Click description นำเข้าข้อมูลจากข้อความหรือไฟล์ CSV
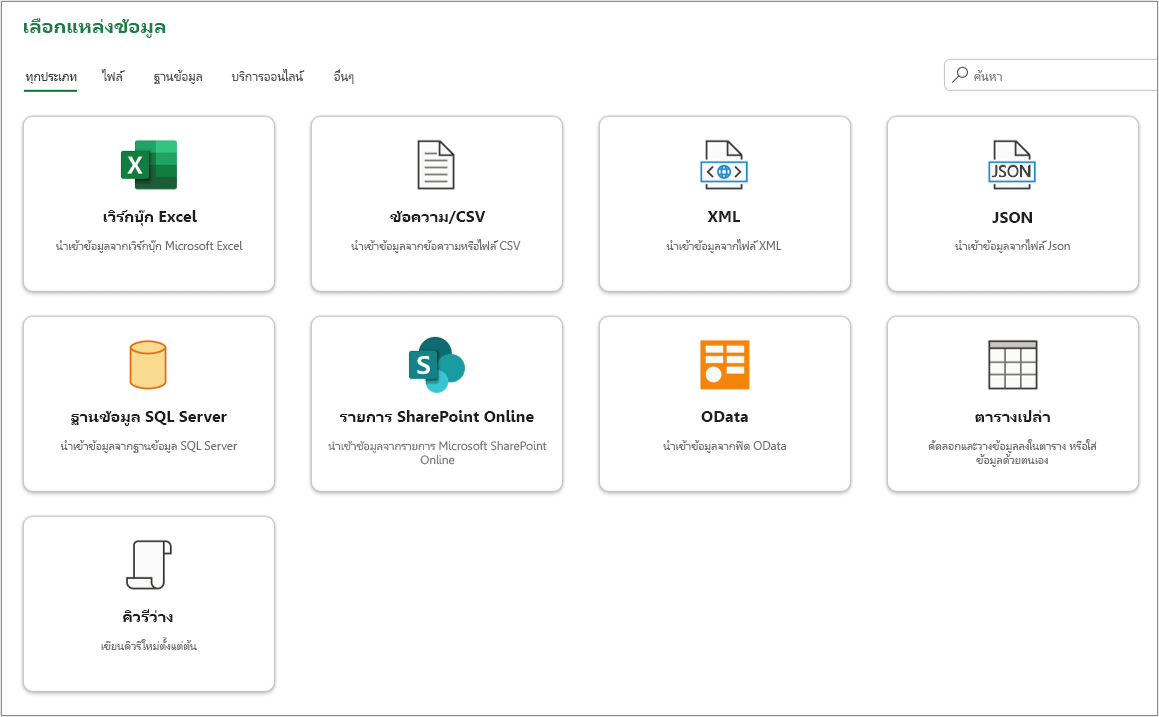This screenshot has height=717, width=1159. pyautogui.click(x=436, y=246)
